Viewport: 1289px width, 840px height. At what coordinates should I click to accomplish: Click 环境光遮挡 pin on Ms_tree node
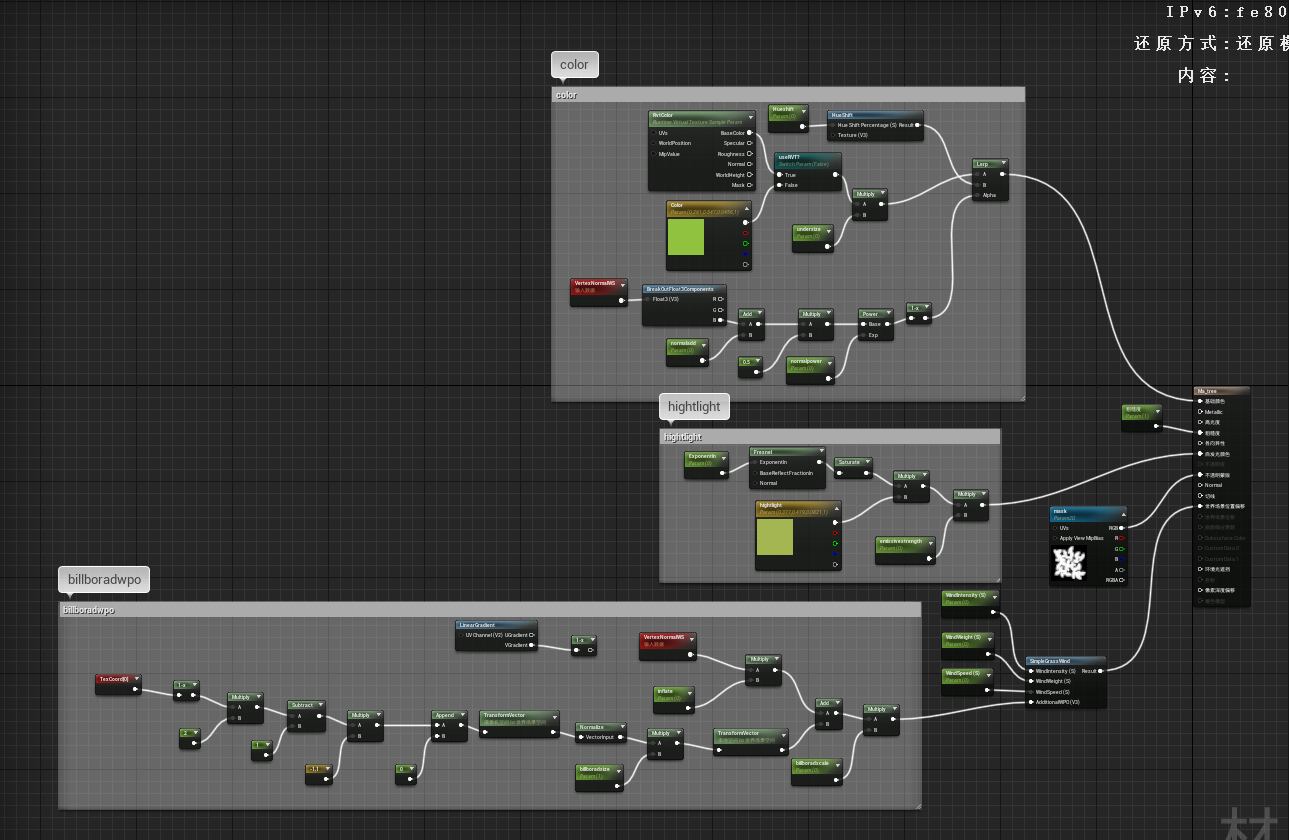point(1201,569)
